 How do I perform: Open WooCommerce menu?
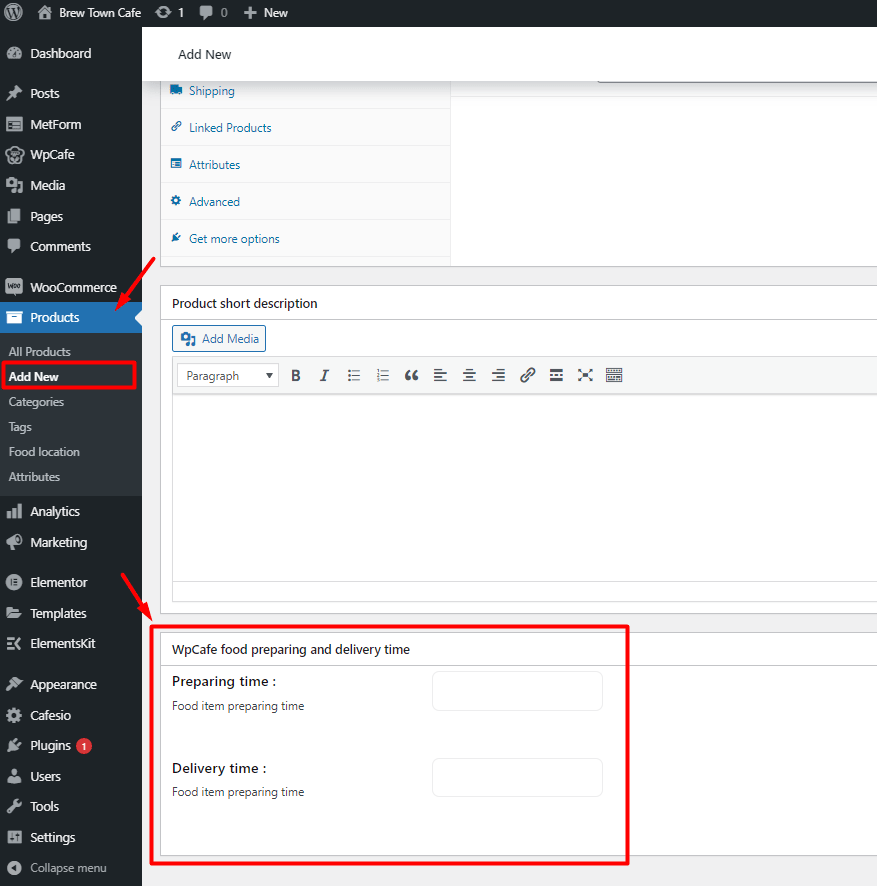(x=71, y=287)
